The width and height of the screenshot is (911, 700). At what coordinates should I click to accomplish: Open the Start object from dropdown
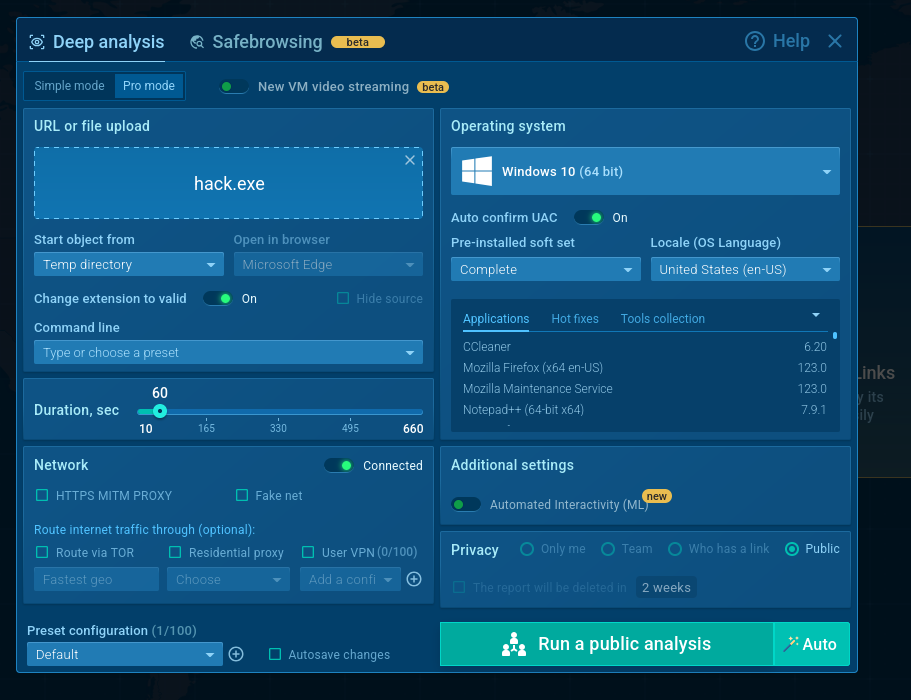coord(129,264)
